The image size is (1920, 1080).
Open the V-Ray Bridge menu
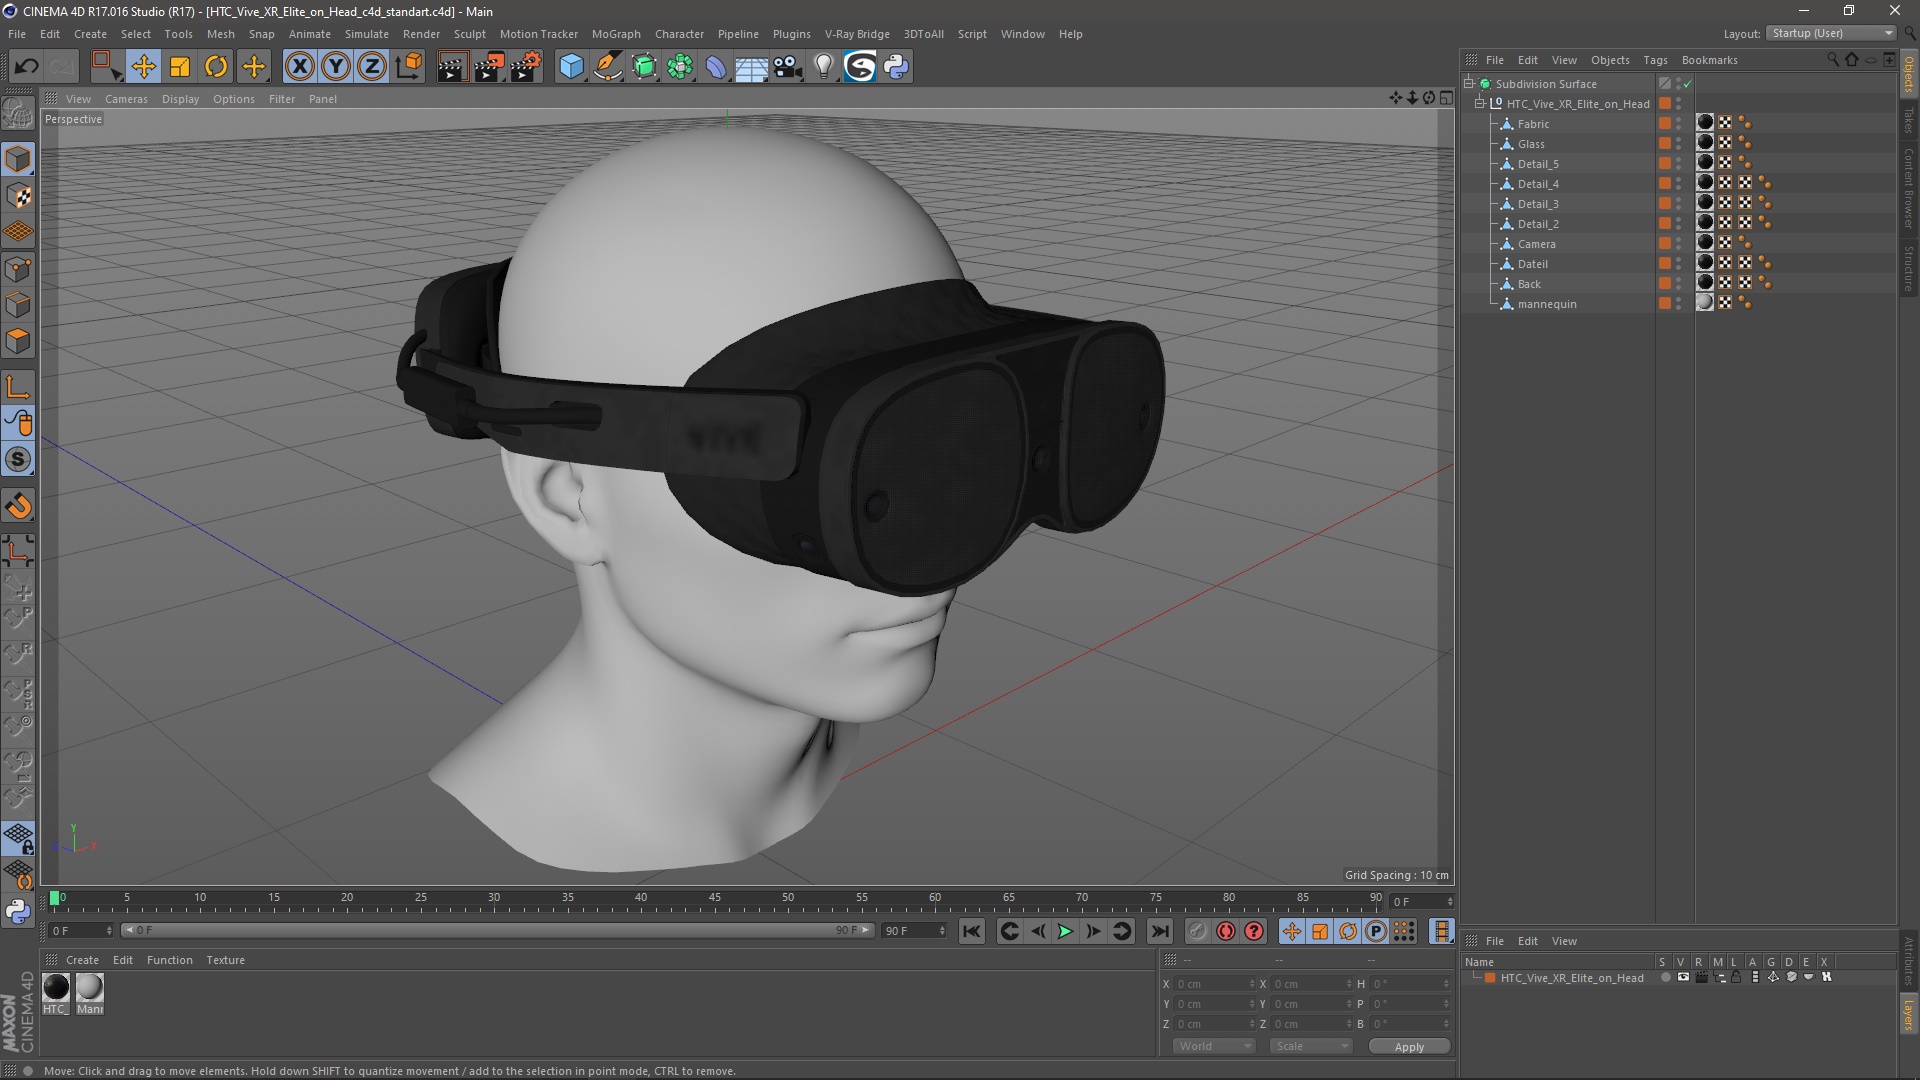pos(857,34)
